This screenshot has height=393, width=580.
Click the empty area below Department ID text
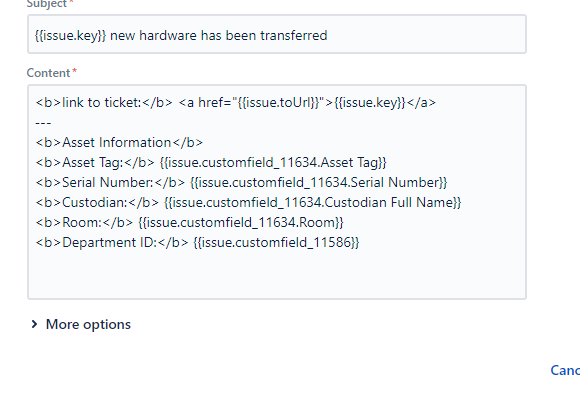pyautogui.click(x=277, y=274)
